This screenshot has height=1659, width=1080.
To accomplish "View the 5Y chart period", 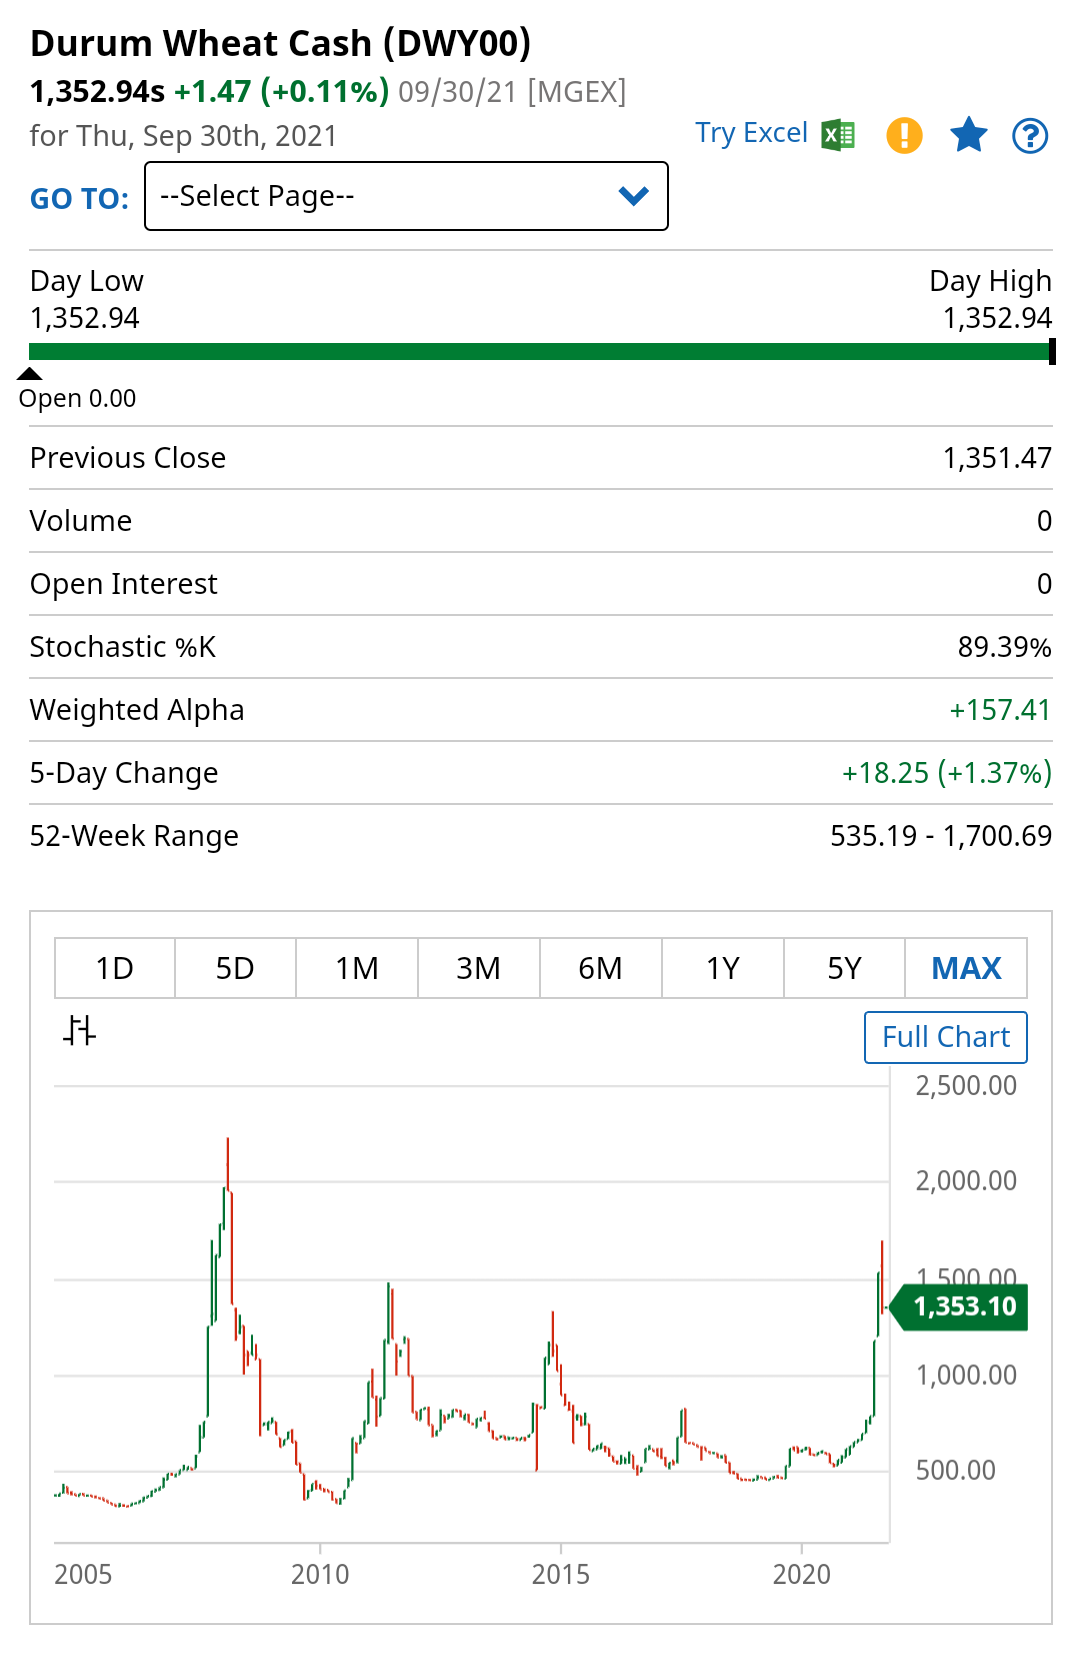I will (845, 968).
